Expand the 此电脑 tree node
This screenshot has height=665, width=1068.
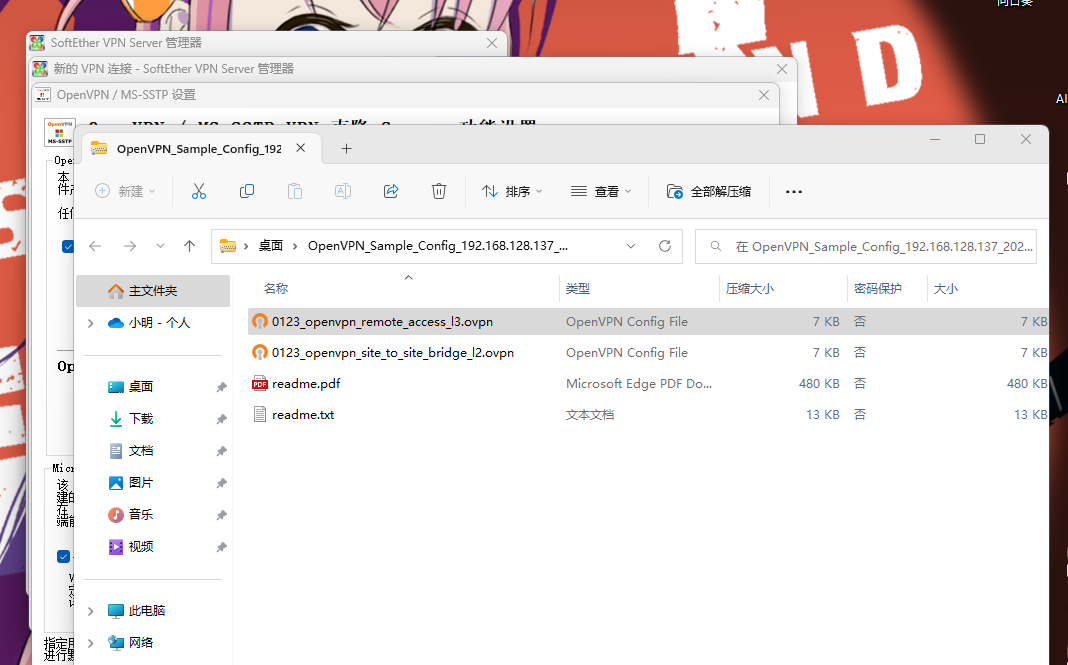pyautogui.click(x=91, y=611)
